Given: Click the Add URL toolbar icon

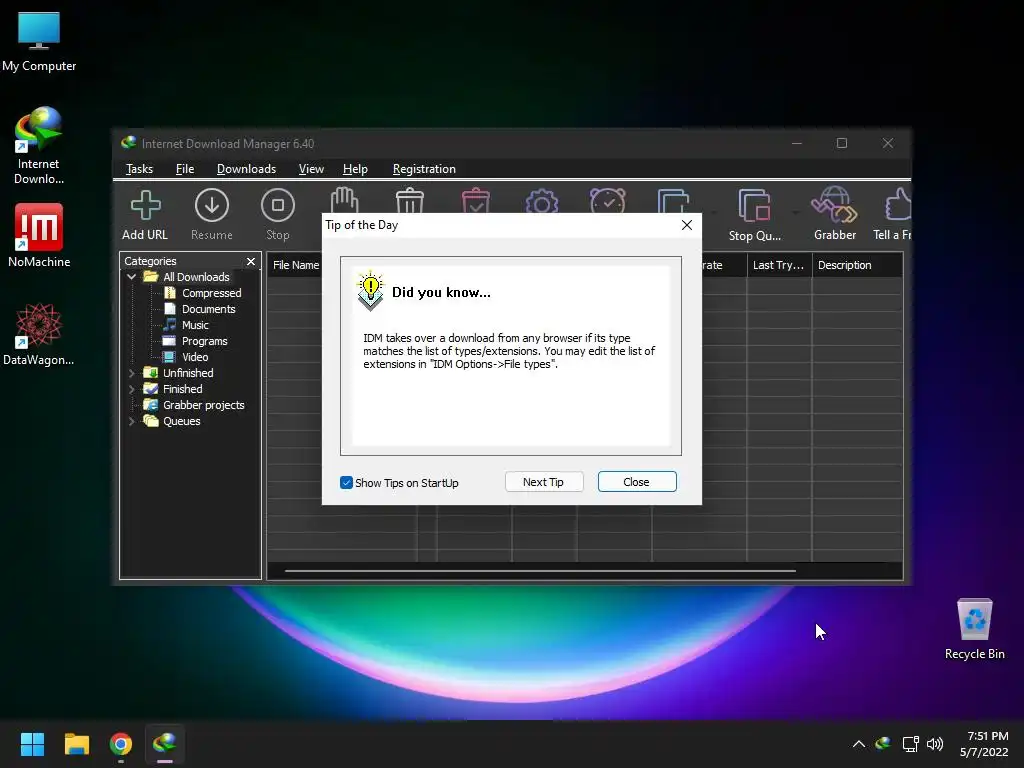Looking at the screenshot, I should 145,214.
